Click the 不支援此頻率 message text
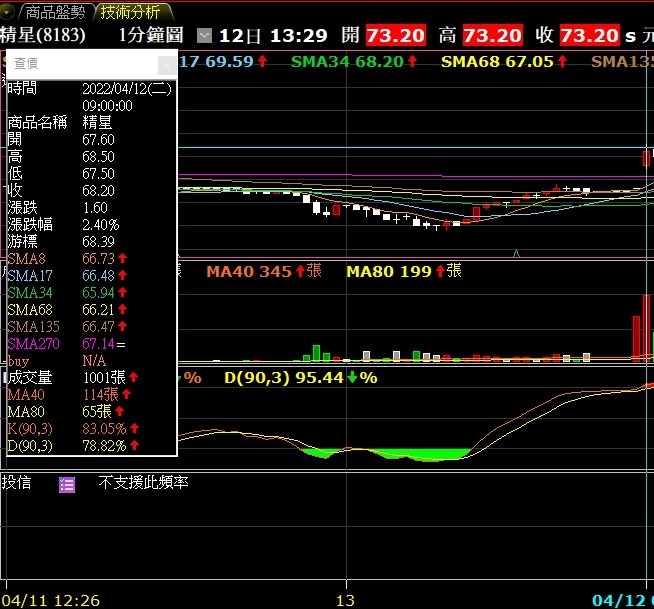The width and height of the screenshot is (654, 609). (x=143, y=483)
